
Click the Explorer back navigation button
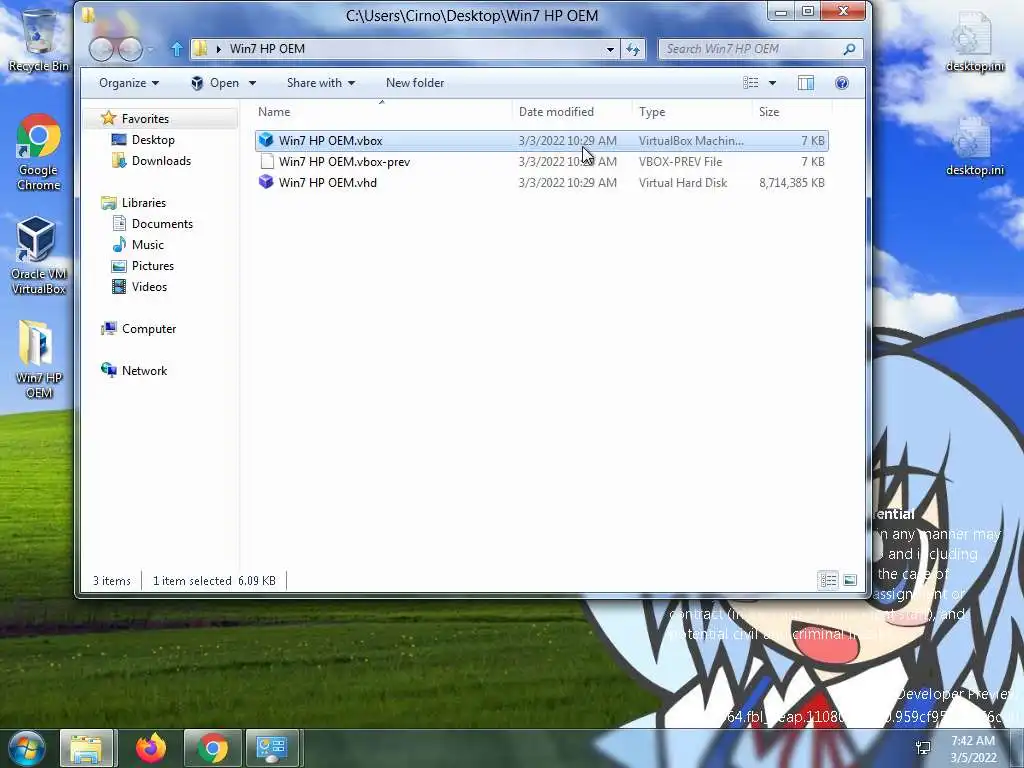coord(101,49)
